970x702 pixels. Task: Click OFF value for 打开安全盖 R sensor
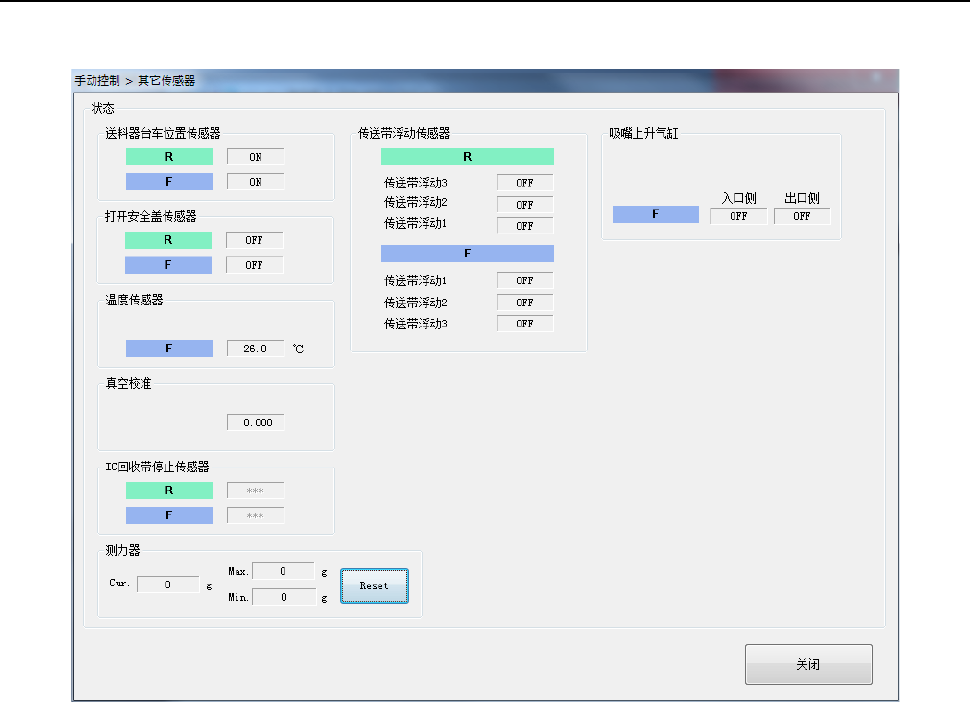tap(254, 240)
